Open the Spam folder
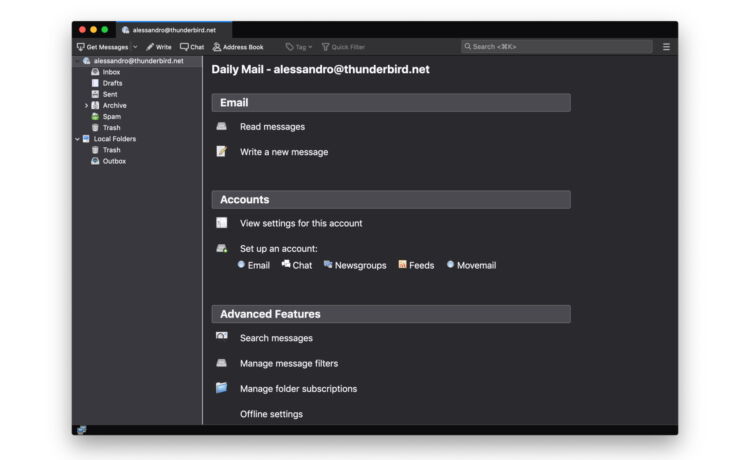 click(111, 117)
